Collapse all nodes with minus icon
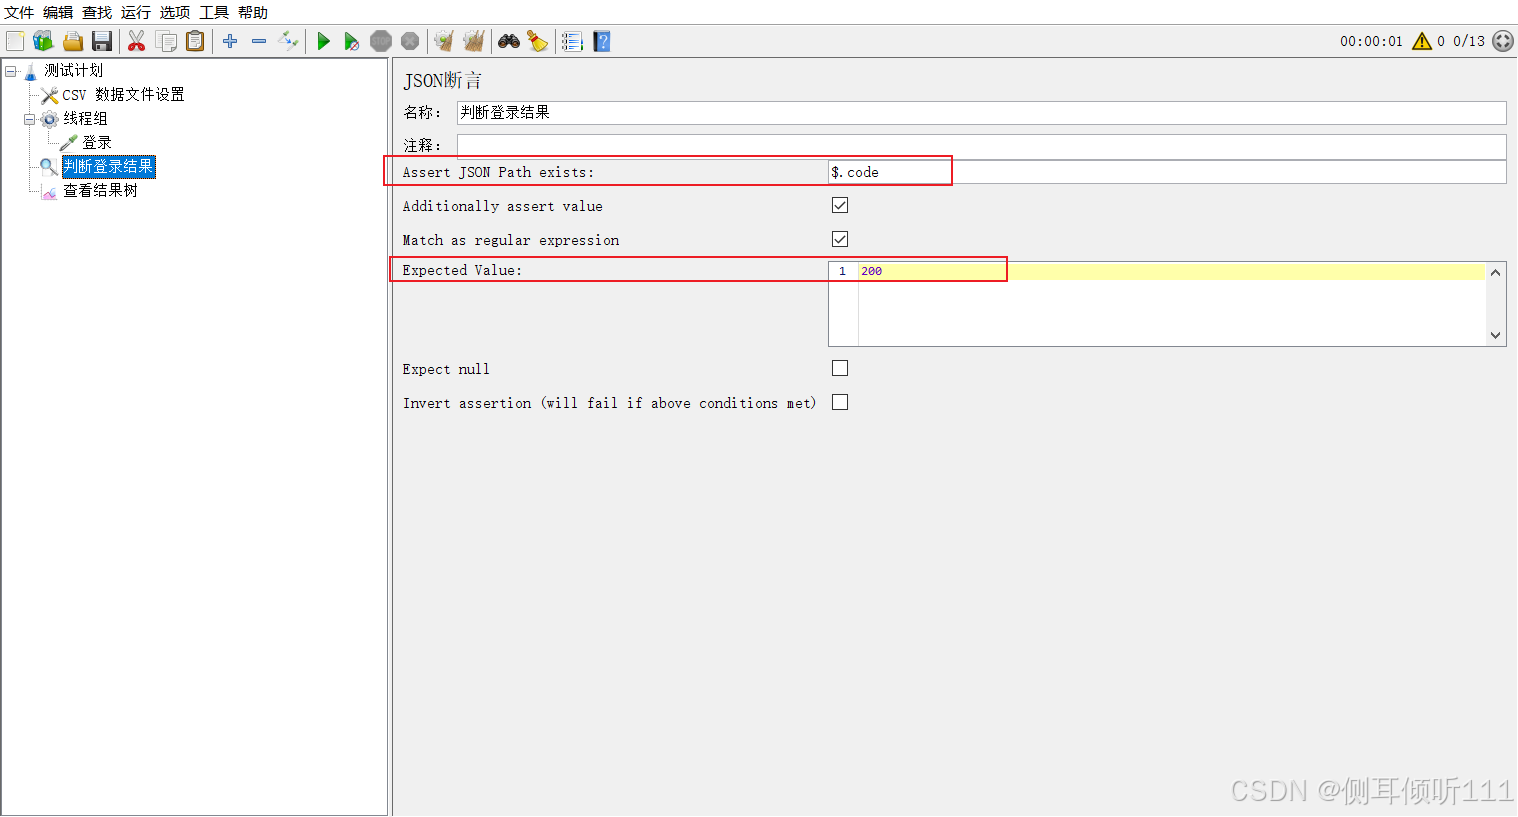 point(259,41)
